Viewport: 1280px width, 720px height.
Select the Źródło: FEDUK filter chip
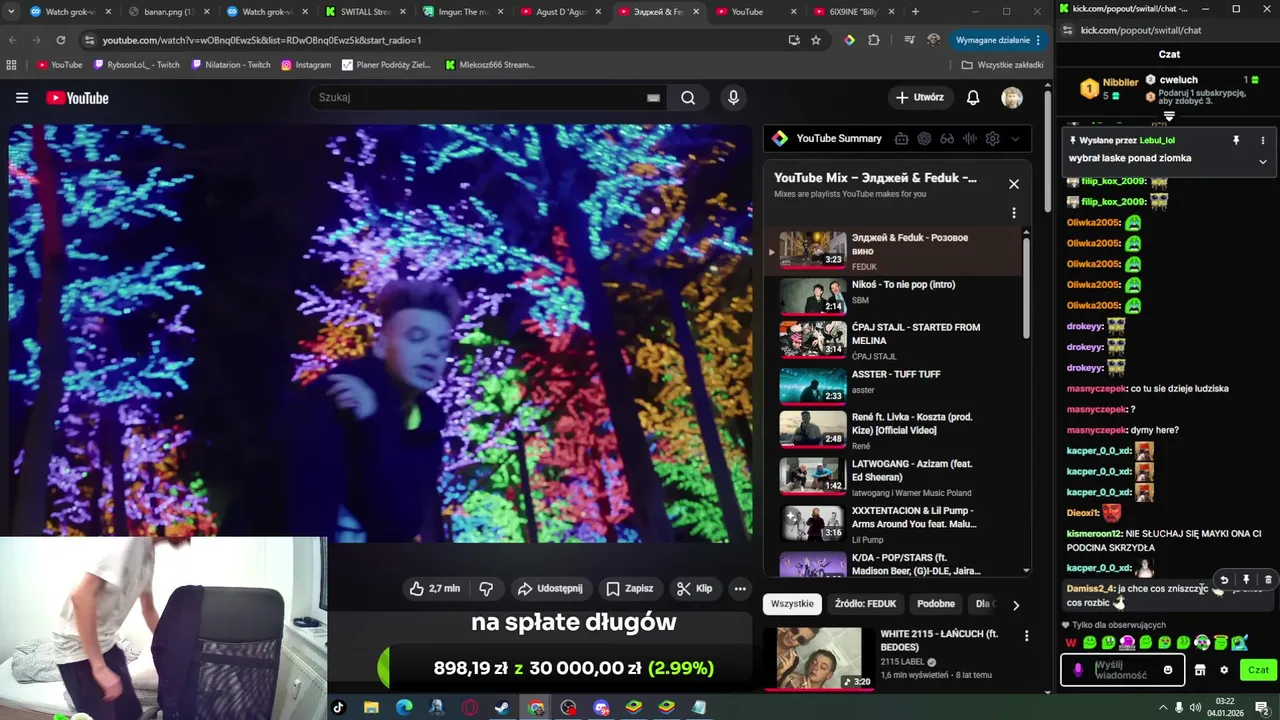coord(866,604)
